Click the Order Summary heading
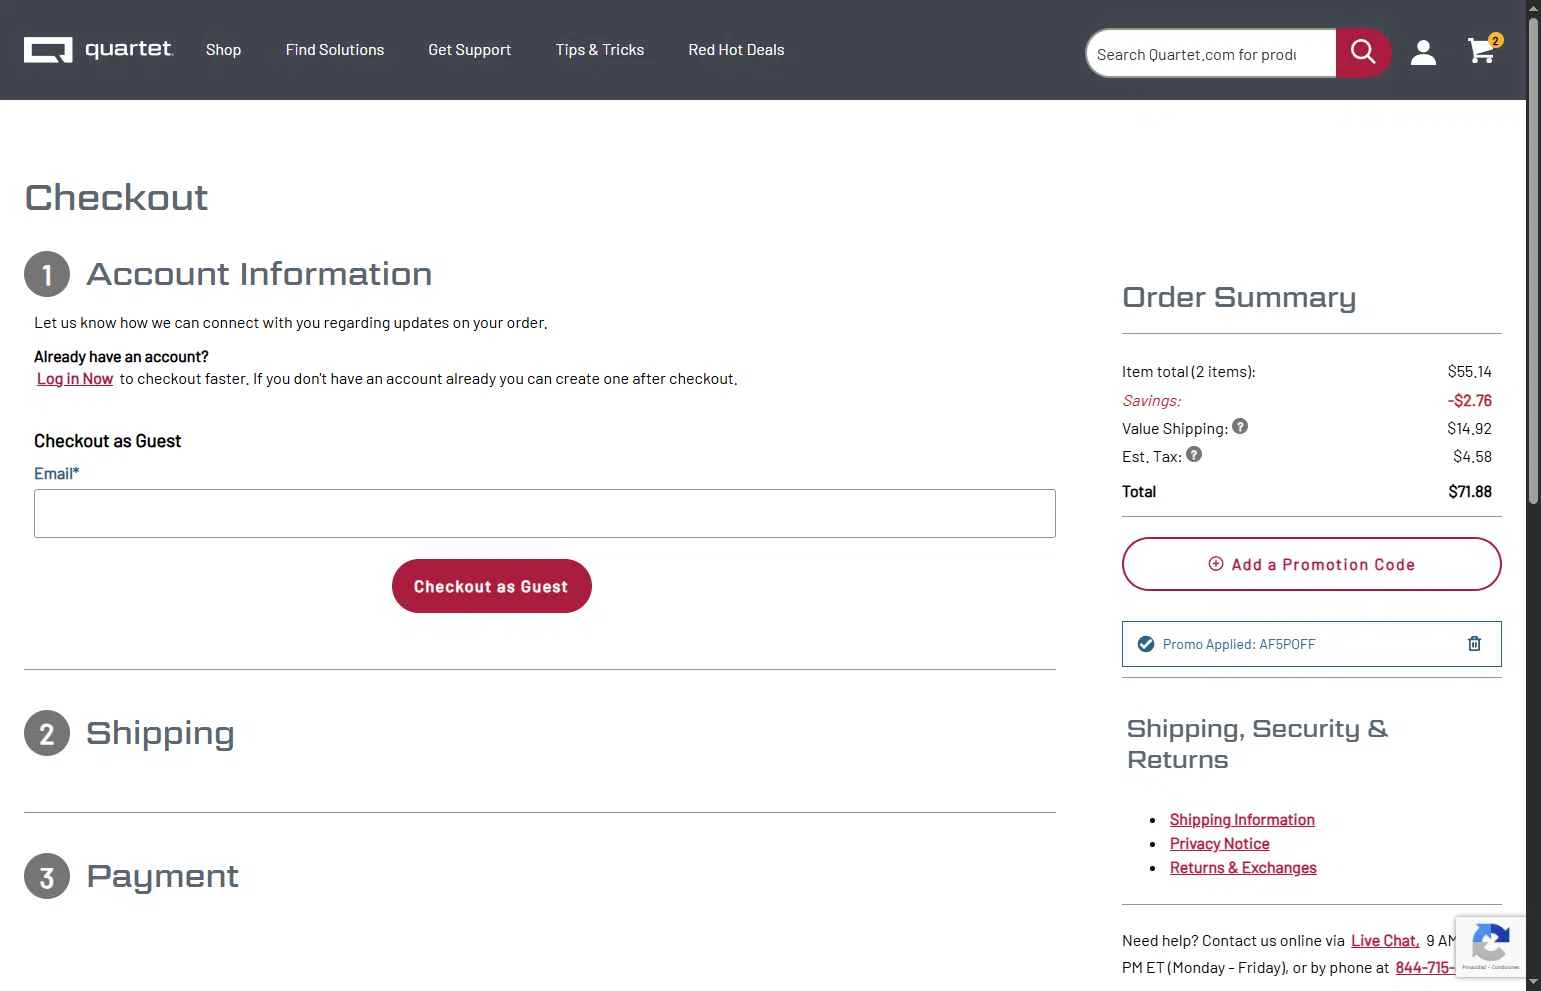The height and width of the screenshot is (991, 1541). pyautogui.click(x=1239, y=298)
